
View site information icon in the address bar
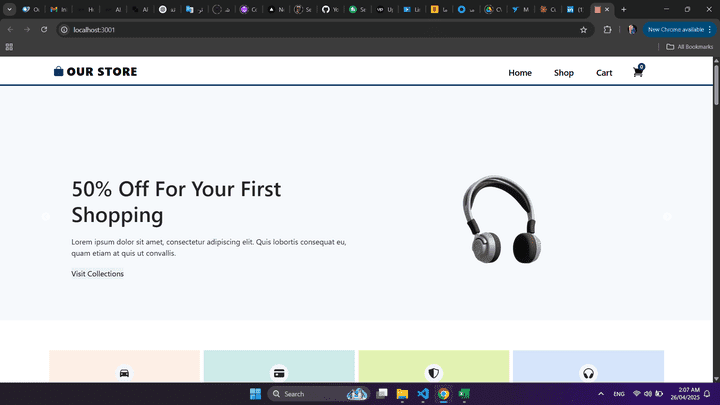point(64,30)
